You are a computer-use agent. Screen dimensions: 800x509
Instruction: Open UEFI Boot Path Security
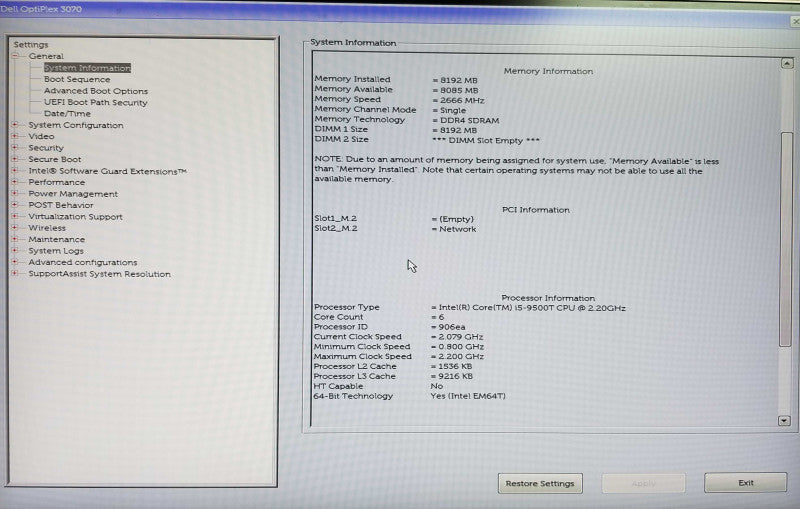click(x=95, y=102)
